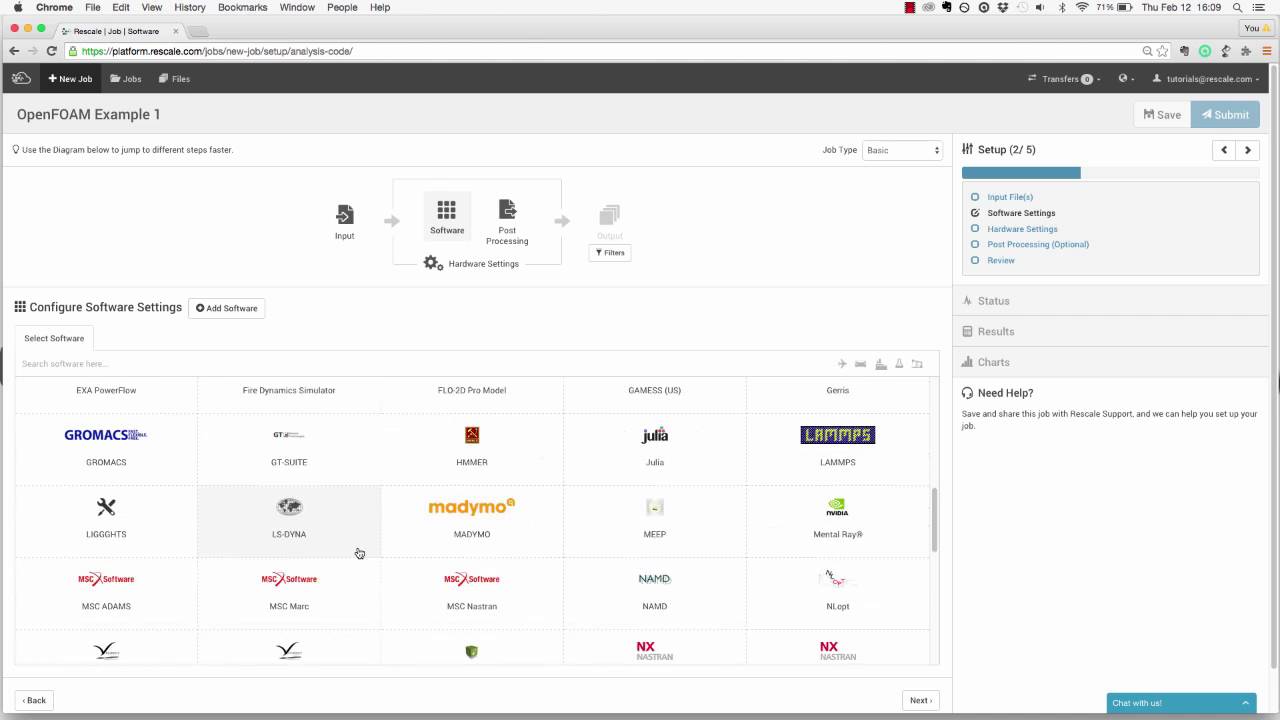Bookmark page with star icon
The height and width of the screenshot is (720, 1280).
tap(1163, 51)
